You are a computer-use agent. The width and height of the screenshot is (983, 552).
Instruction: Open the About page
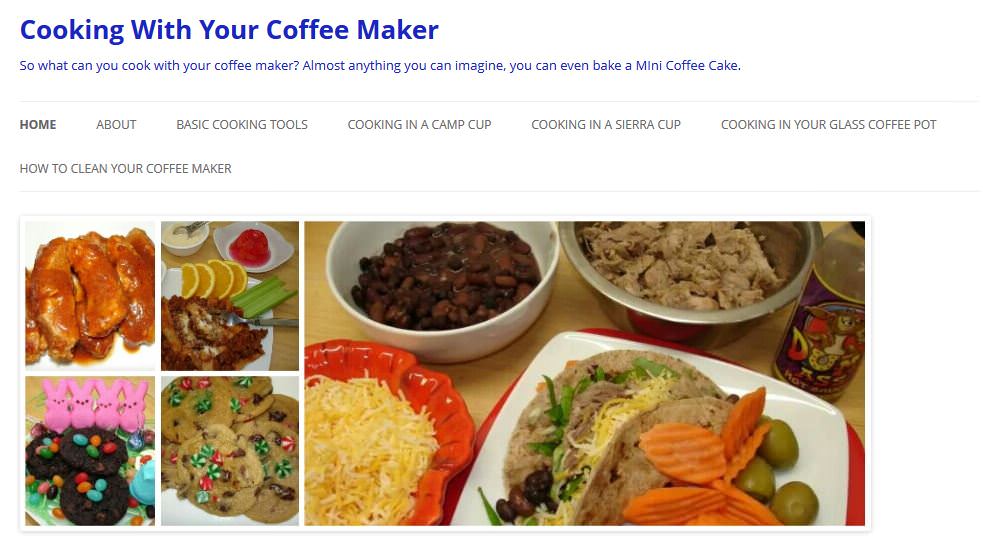click(116, 125)
